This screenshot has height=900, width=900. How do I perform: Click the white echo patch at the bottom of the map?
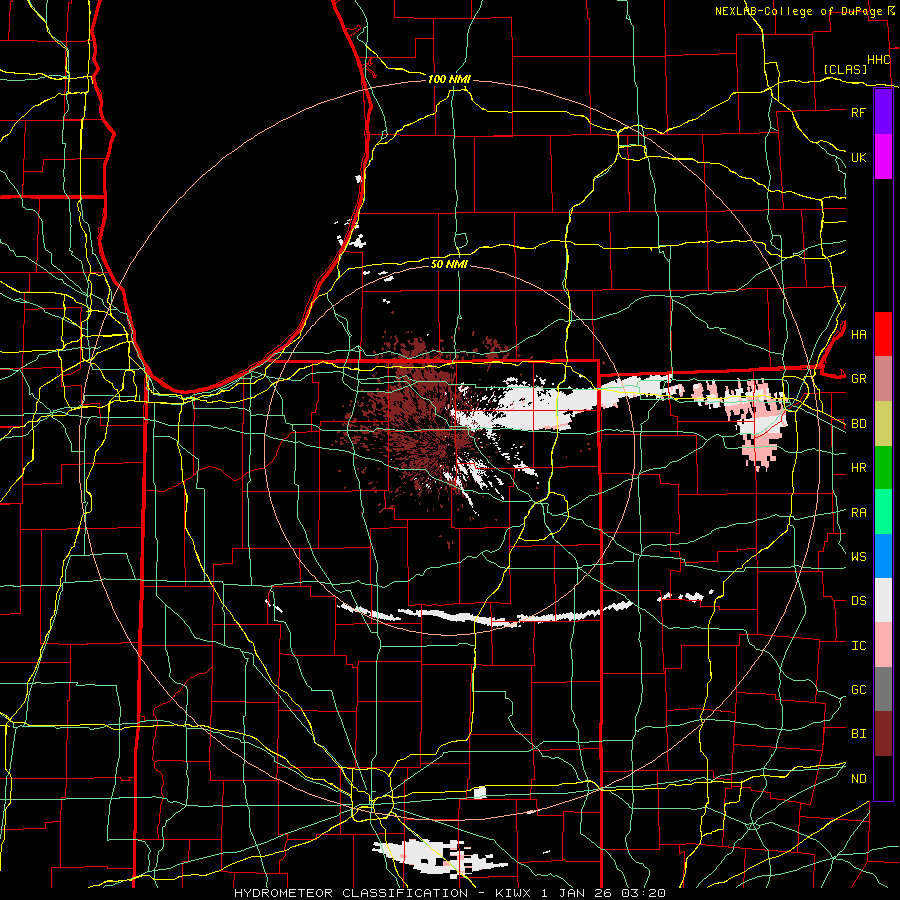tap(439, 858)
